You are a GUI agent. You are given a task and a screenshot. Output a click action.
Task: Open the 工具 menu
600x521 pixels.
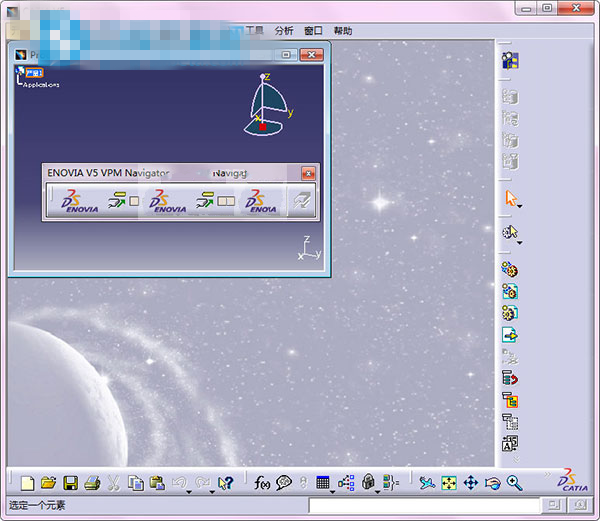click(254, 31)
